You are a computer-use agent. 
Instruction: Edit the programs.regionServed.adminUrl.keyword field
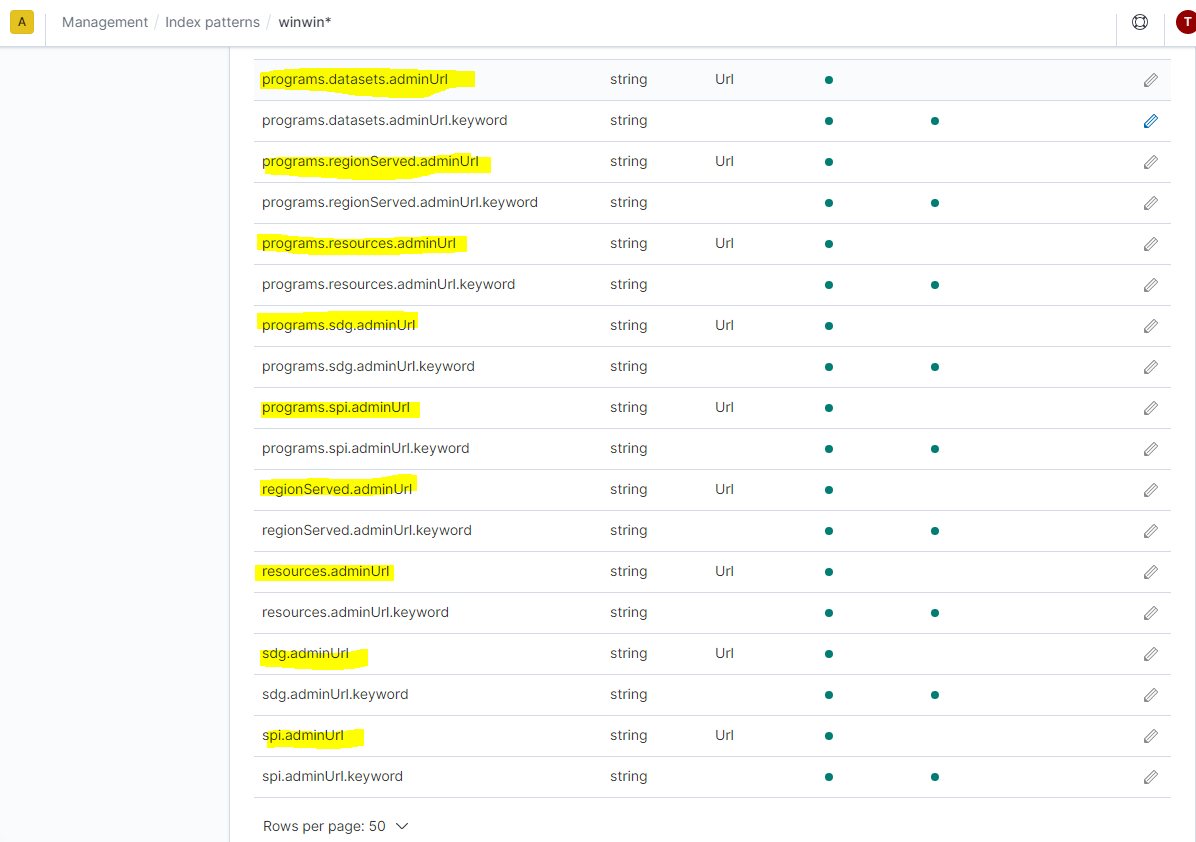pos(1150,202)
